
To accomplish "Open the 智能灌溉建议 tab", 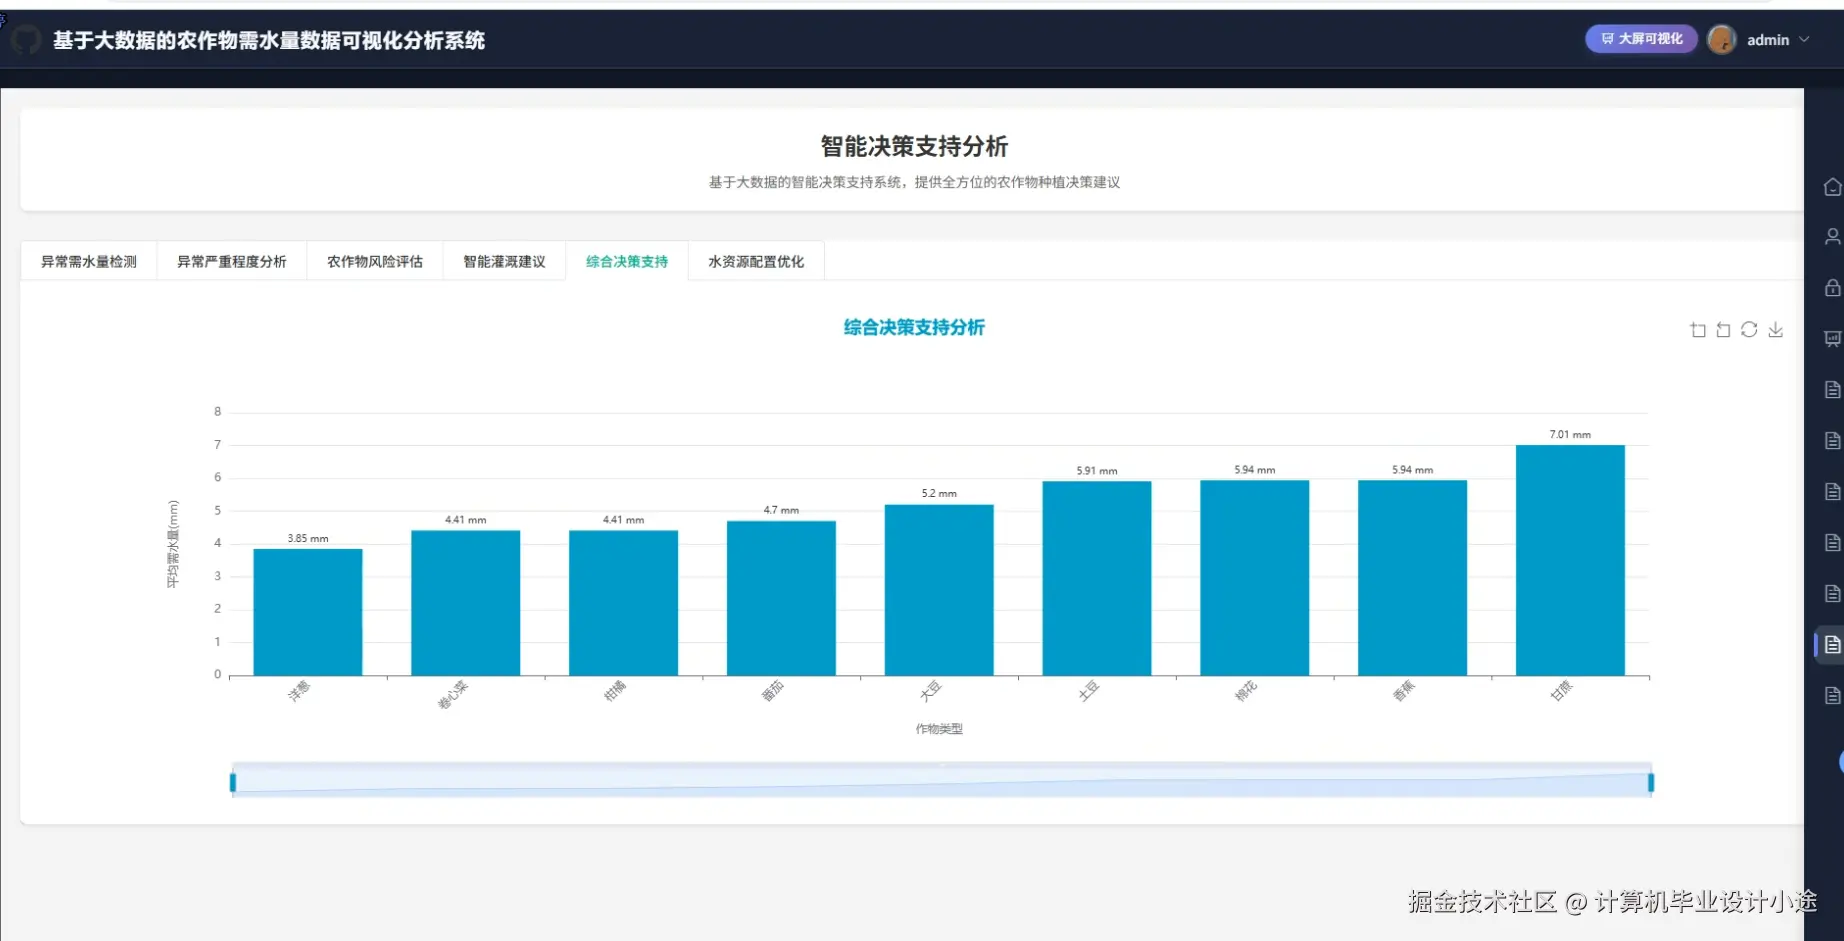I will click(503, 261).
